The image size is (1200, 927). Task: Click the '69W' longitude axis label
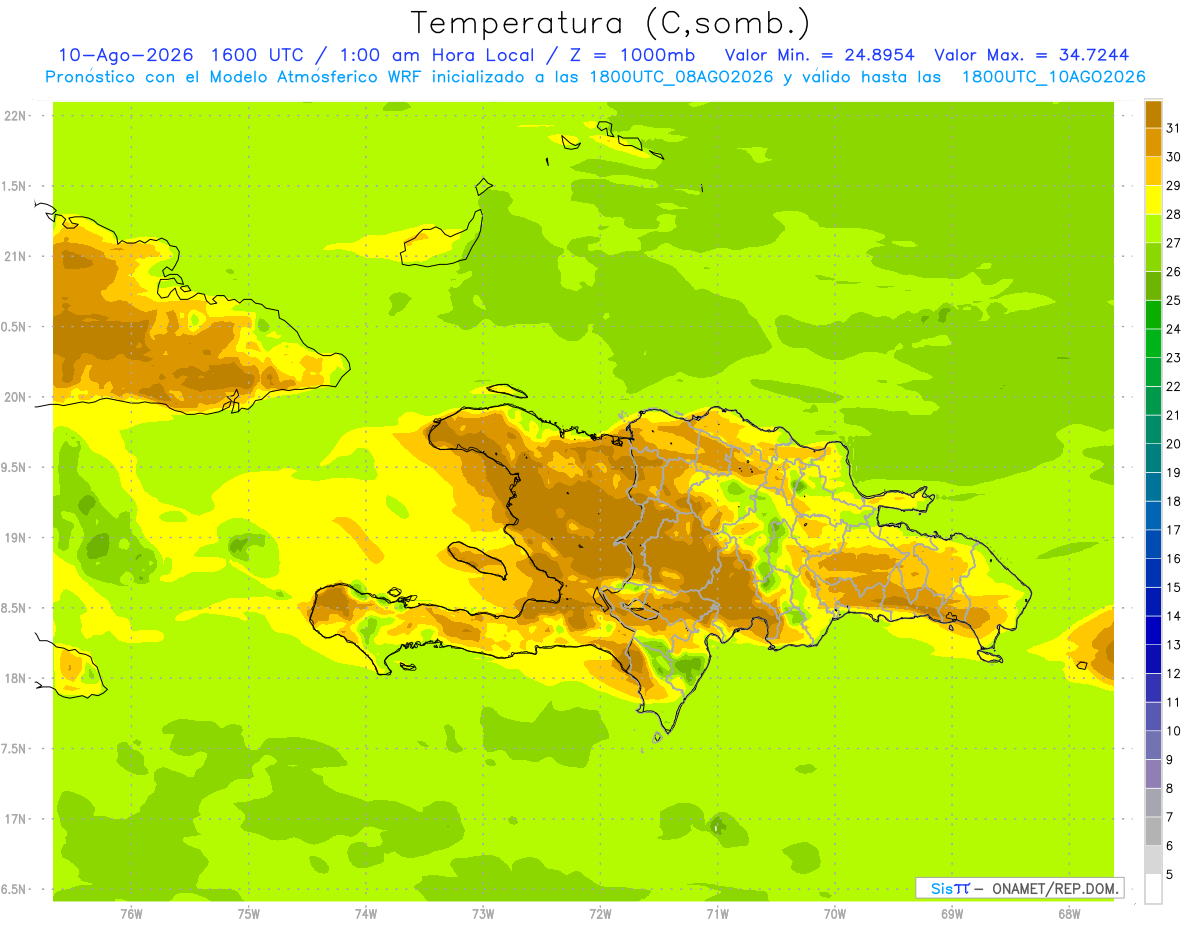tap(951, 913)
